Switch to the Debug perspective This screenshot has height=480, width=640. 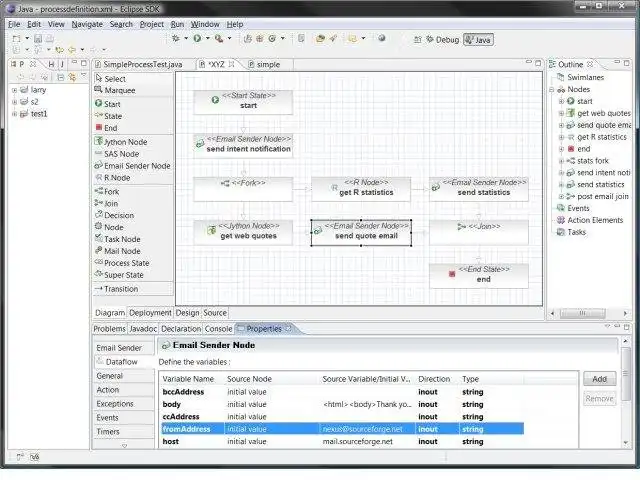(442, 40)
